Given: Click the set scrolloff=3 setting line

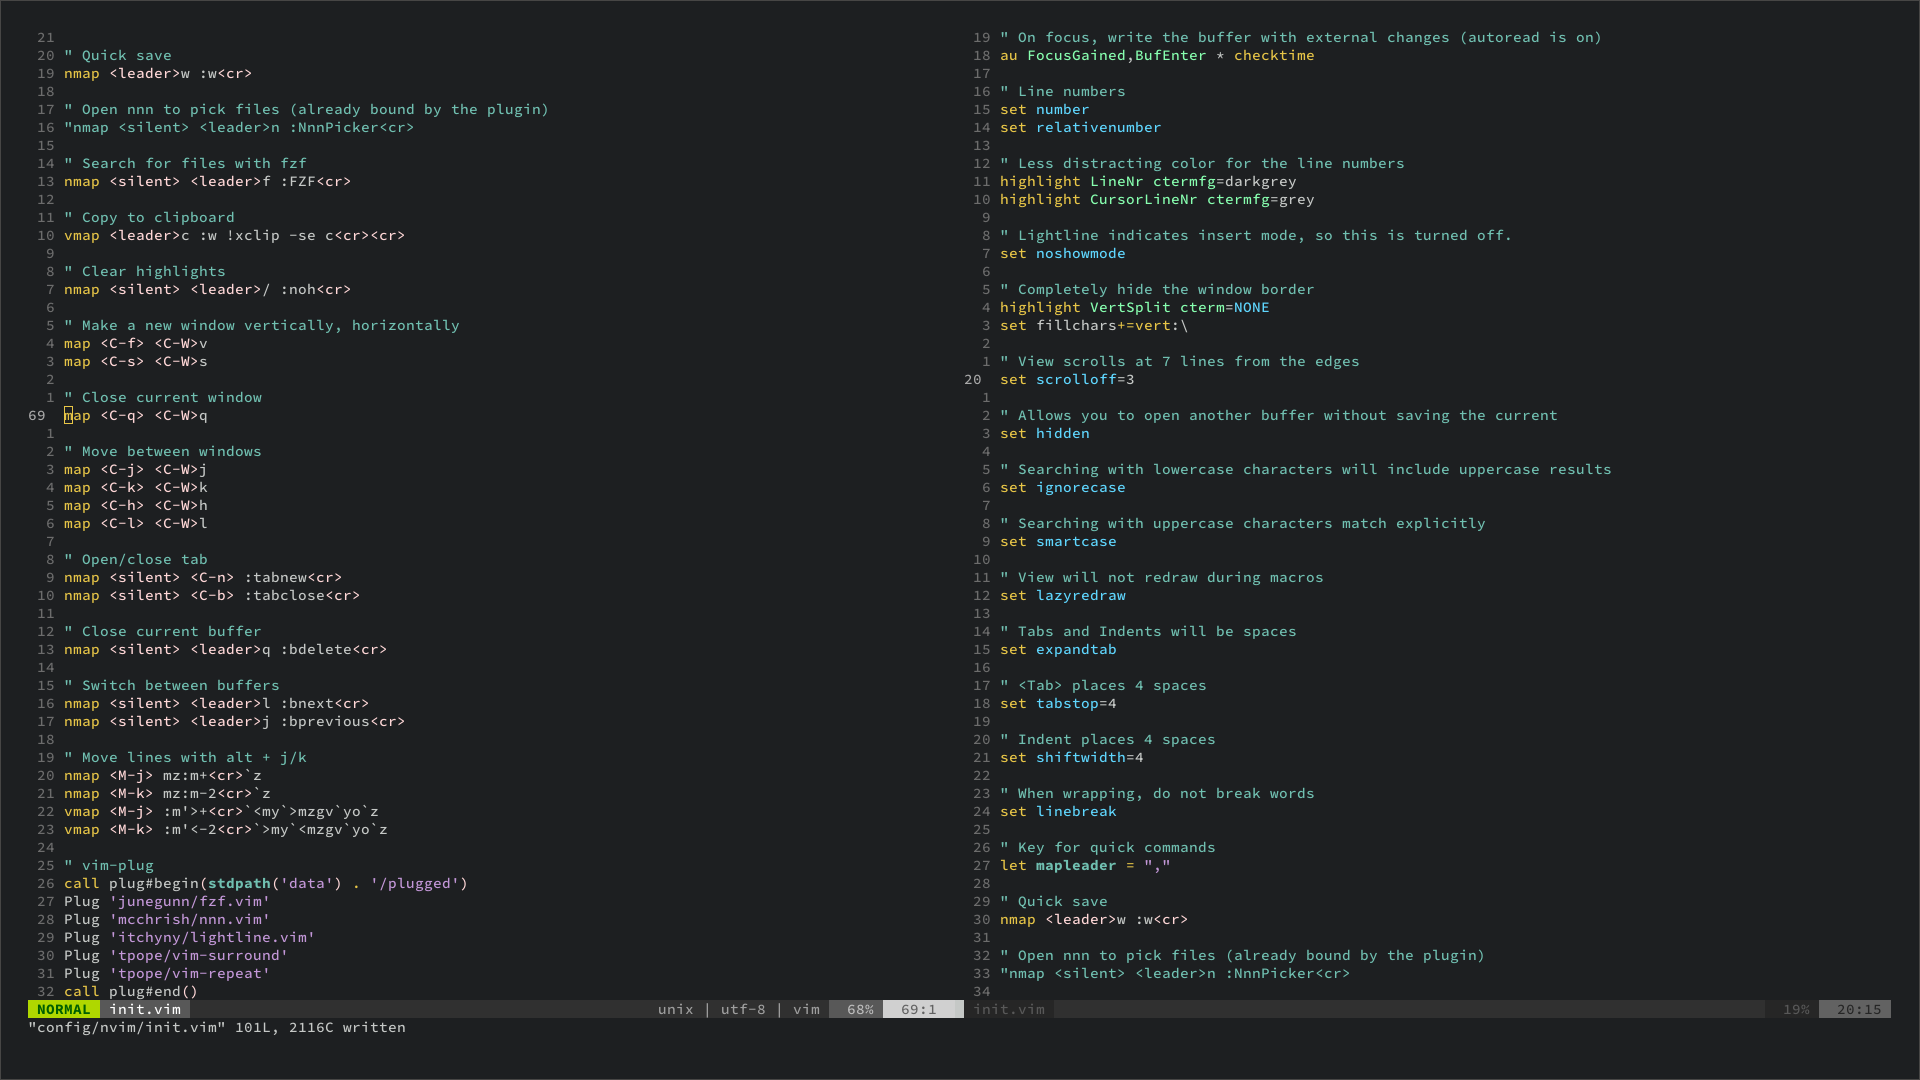Looking at the screenshot, I should click(x=1066, y=379).
